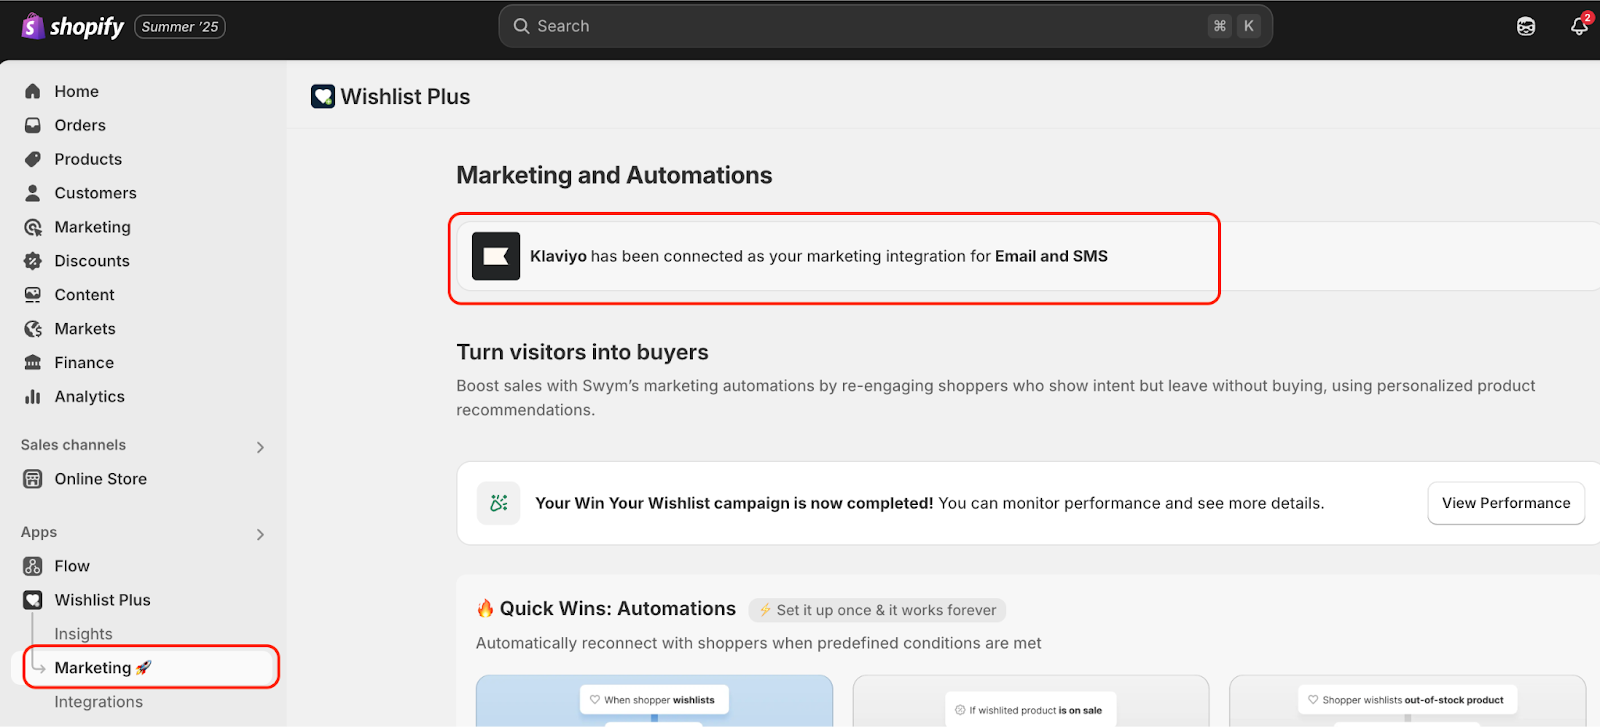Image resolution: width=1600 pixels, height=727 pixels.
Task: Open the Markets page
Action: [x=85, y=329]
